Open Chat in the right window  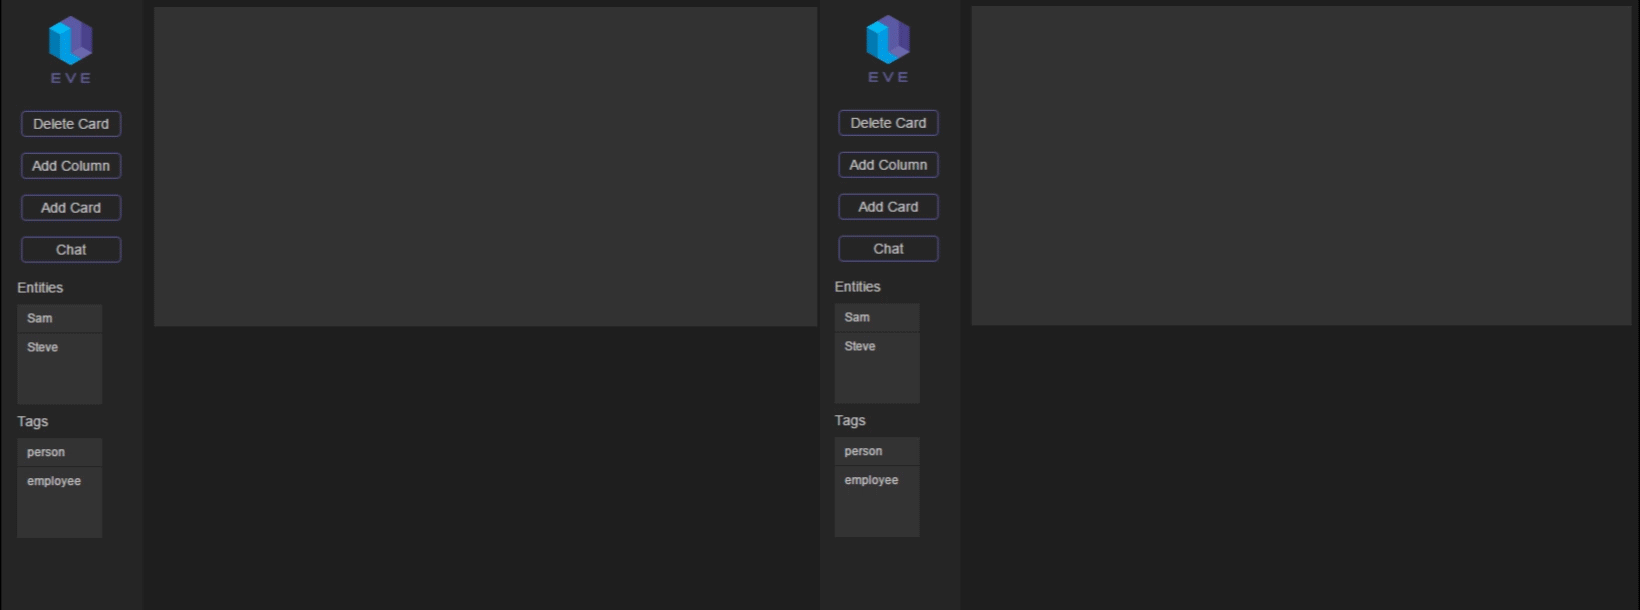tap(888, 249)
